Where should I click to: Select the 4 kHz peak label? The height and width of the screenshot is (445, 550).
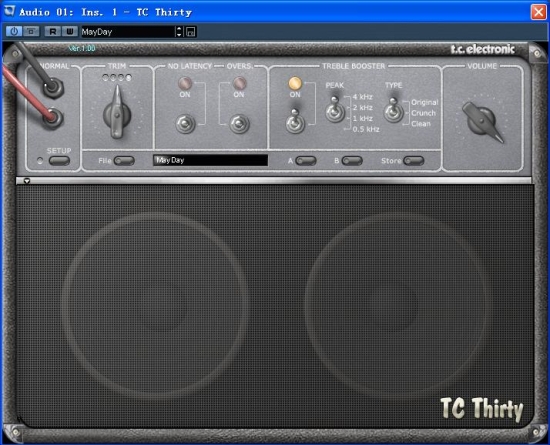pos(363,97)
